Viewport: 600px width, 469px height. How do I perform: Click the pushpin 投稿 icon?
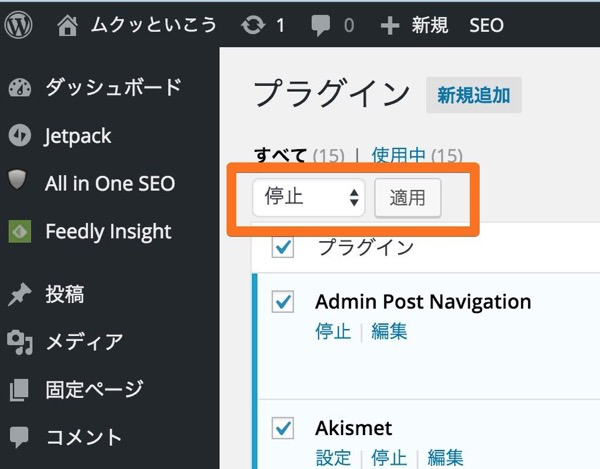(19, 295)
